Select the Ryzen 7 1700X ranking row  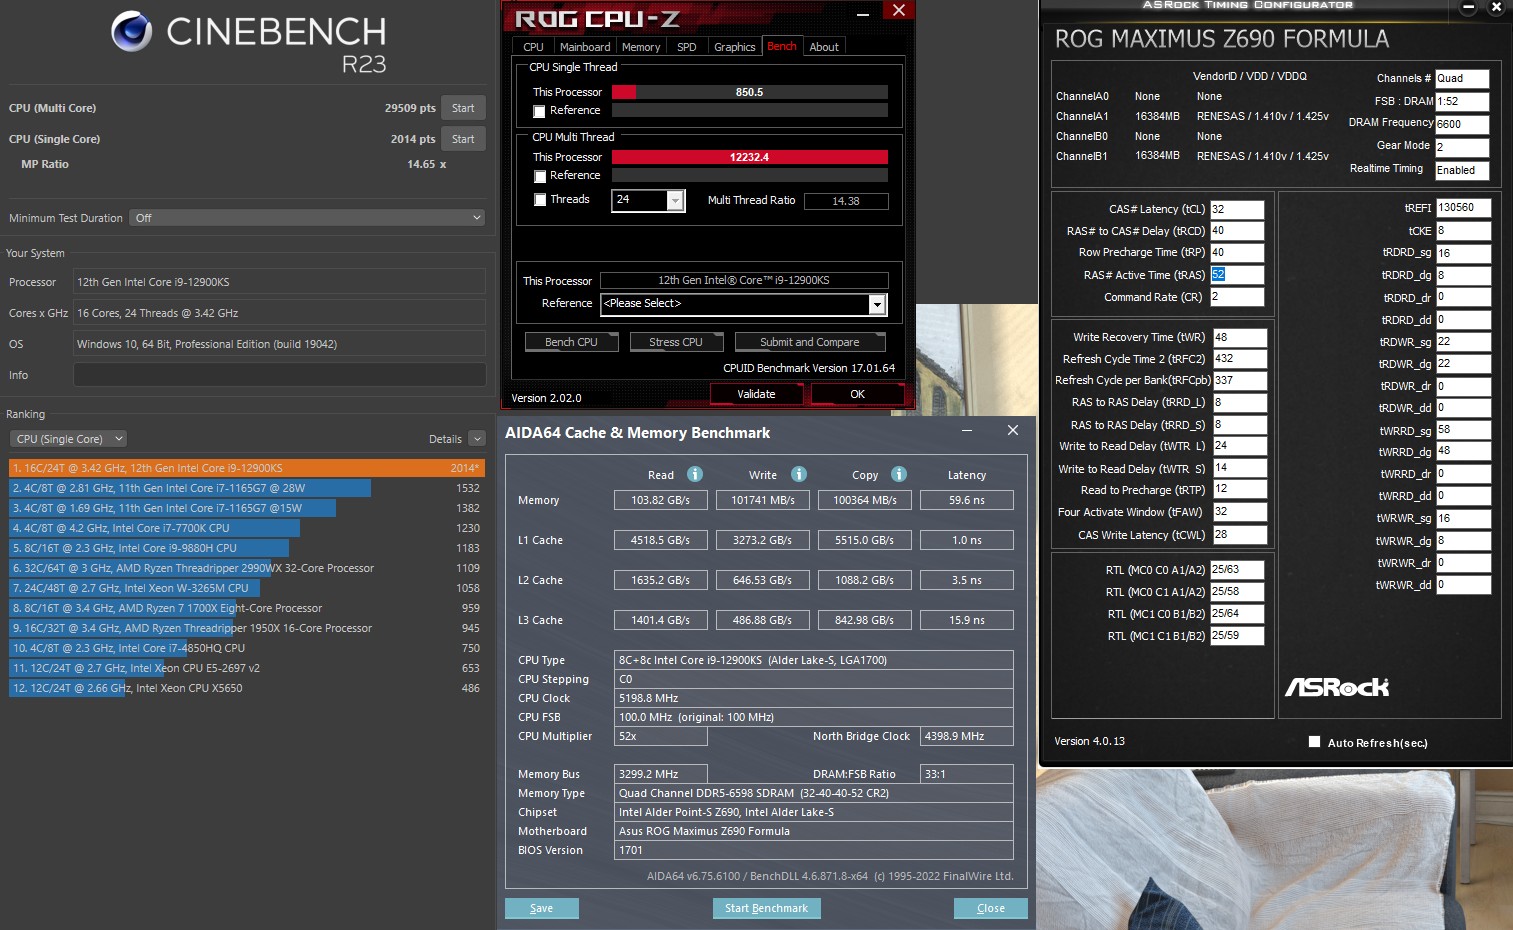(247, 608)
